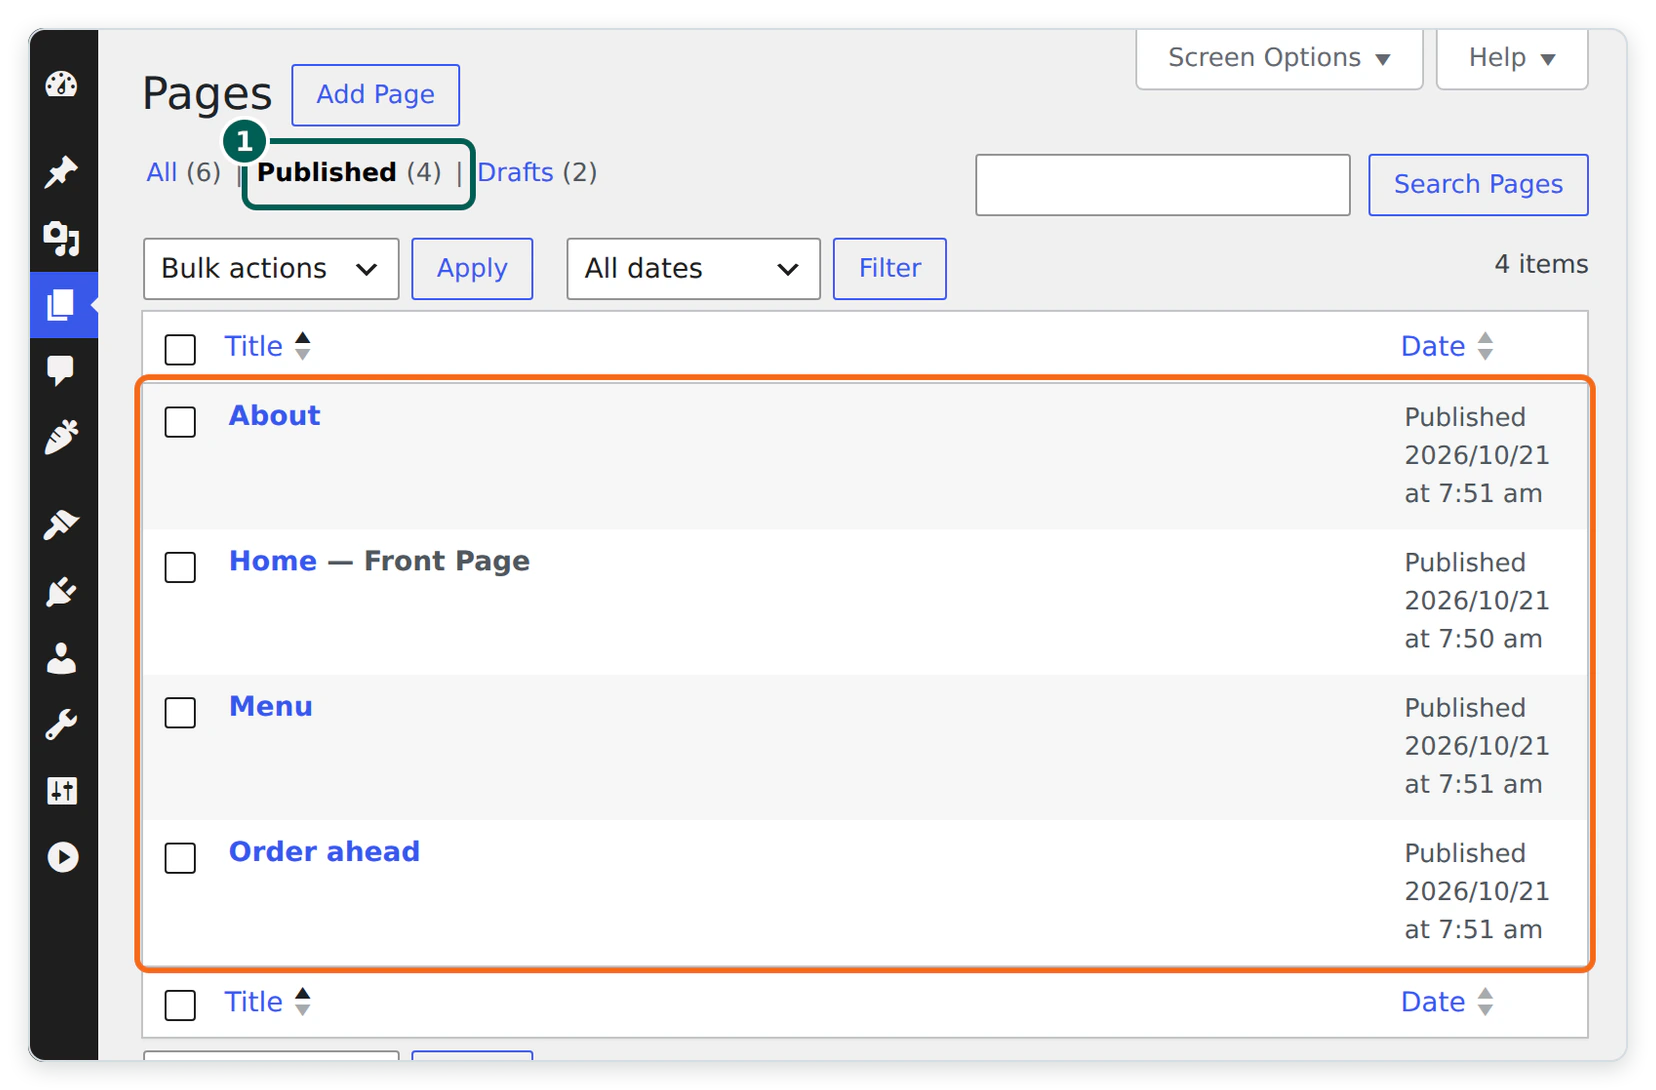Open the Order ahead page link
The height and width of the screenshot is (1090, 1656).
pyautogui.click(x=324, y=851)
